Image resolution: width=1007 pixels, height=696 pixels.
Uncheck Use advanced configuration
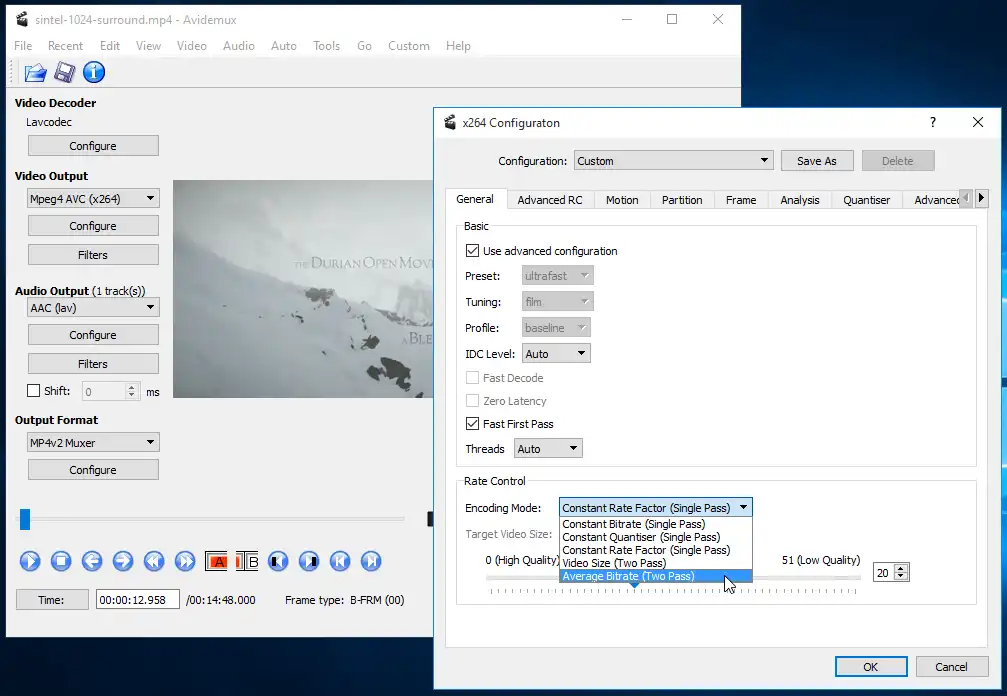coord(473,251)
